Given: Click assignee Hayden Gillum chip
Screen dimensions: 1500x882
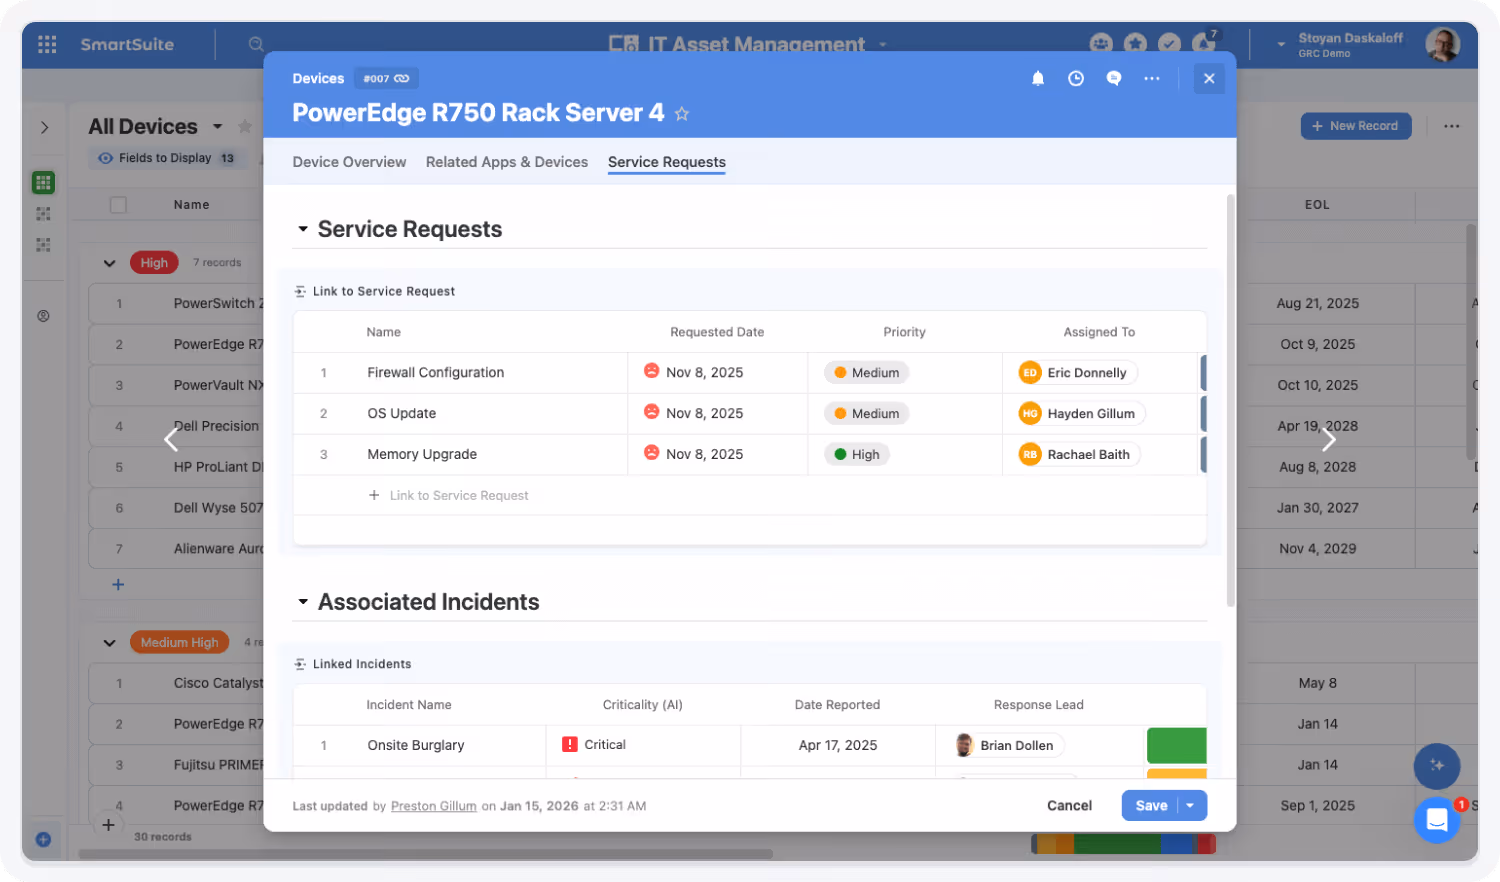Looking at the screenshot, I should click(1081, 414).
